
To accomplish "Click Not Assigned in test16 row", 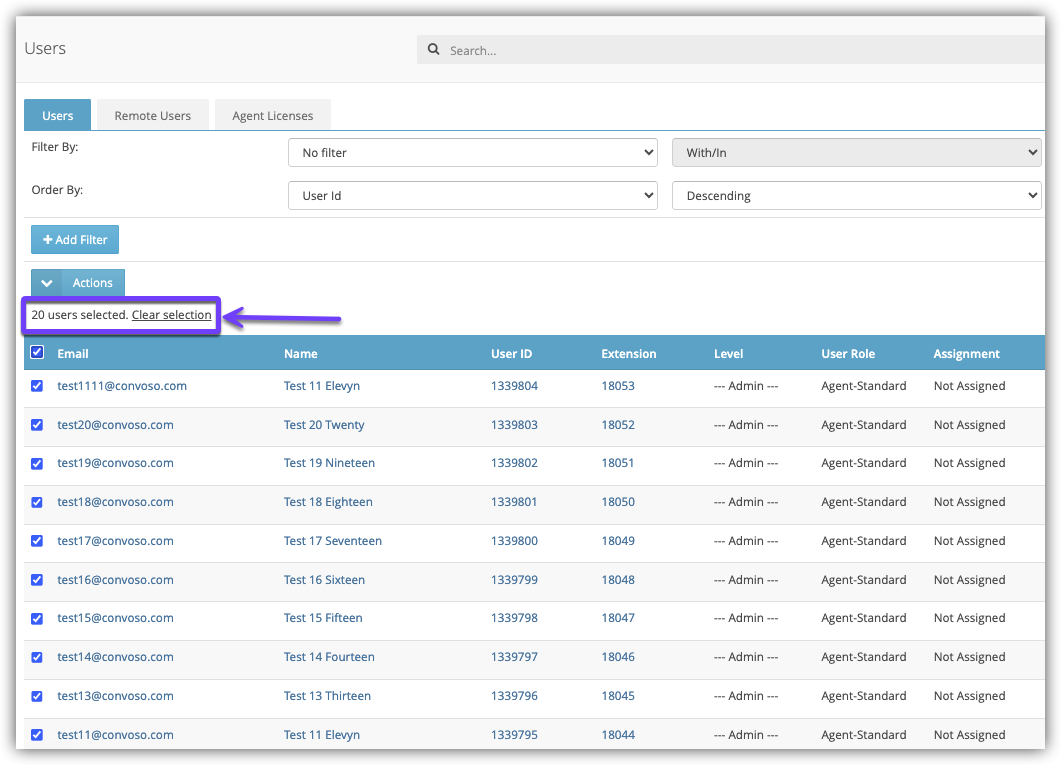I will 969,580.
